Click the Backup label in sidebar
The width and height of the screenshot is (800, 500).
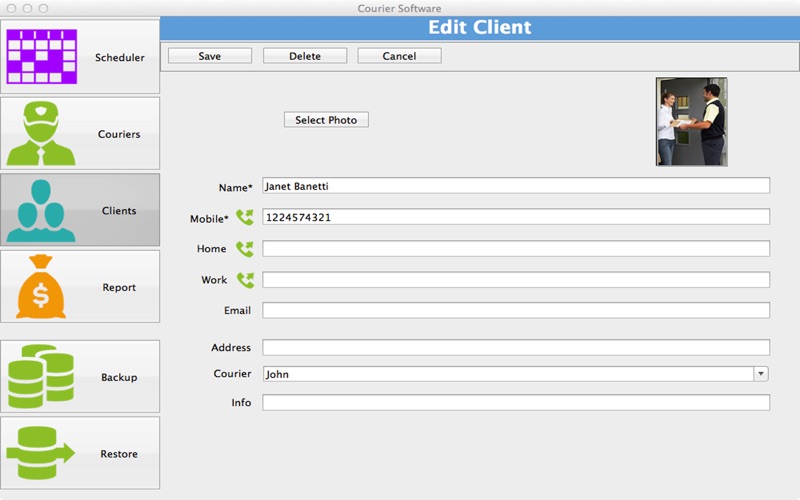point(119,377)
